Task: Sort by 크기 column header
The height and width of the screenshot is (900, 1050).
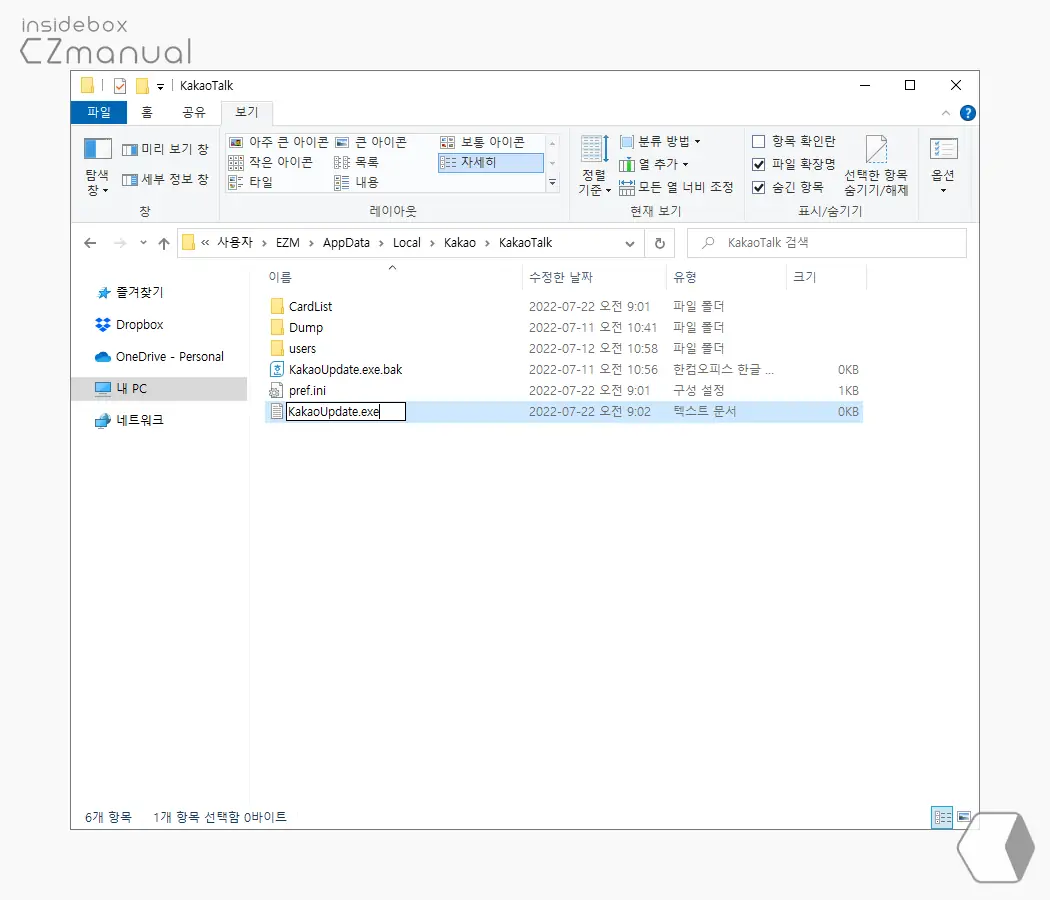Action: 826,277
